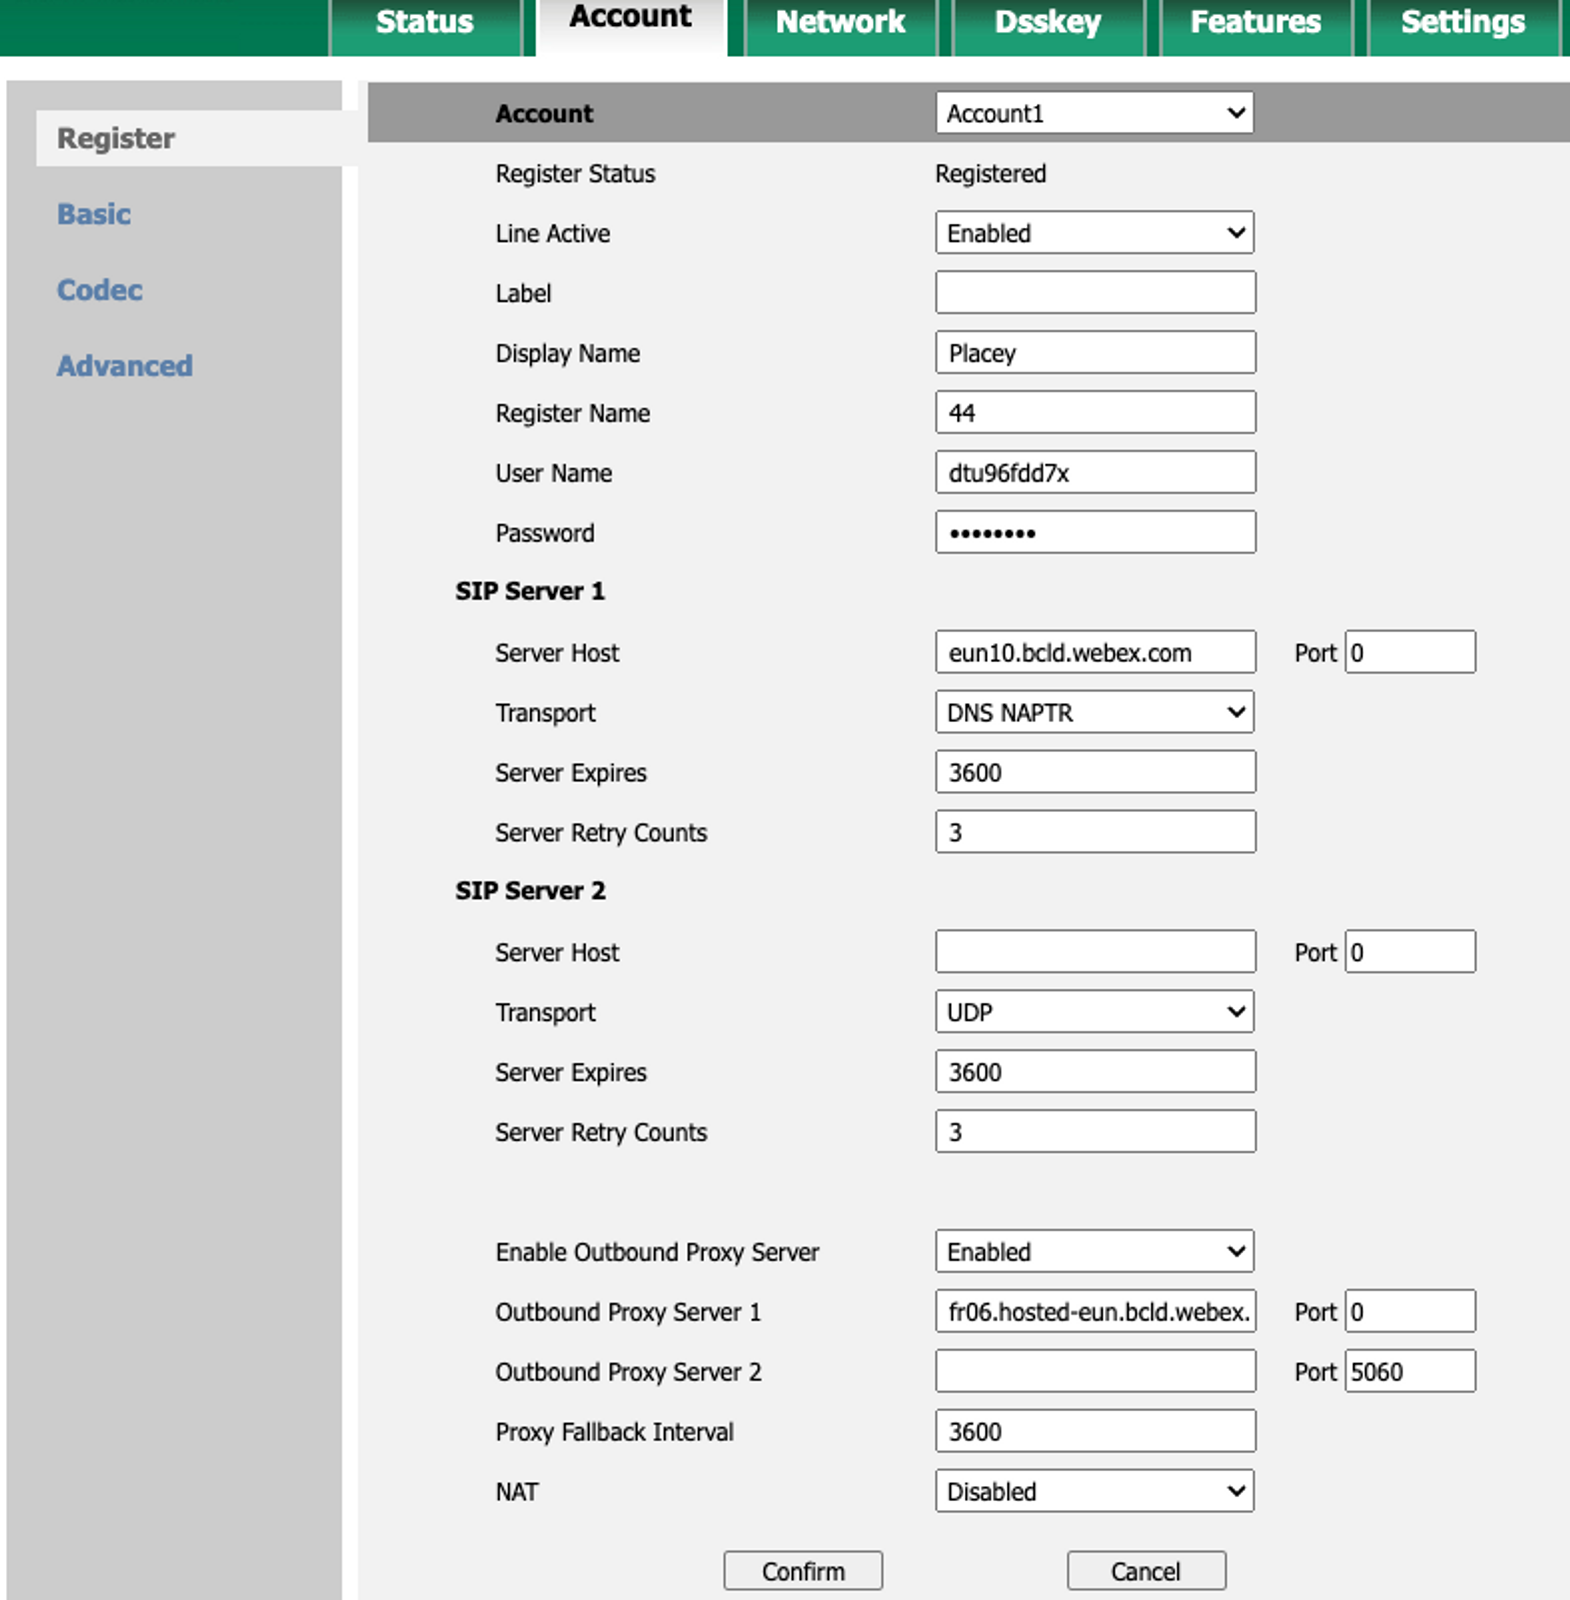This screenshot has height=1600, width=1570.
Task: Click SIP Server 1 Port field
Action: pyautogui.click(x=1410, y=652)
